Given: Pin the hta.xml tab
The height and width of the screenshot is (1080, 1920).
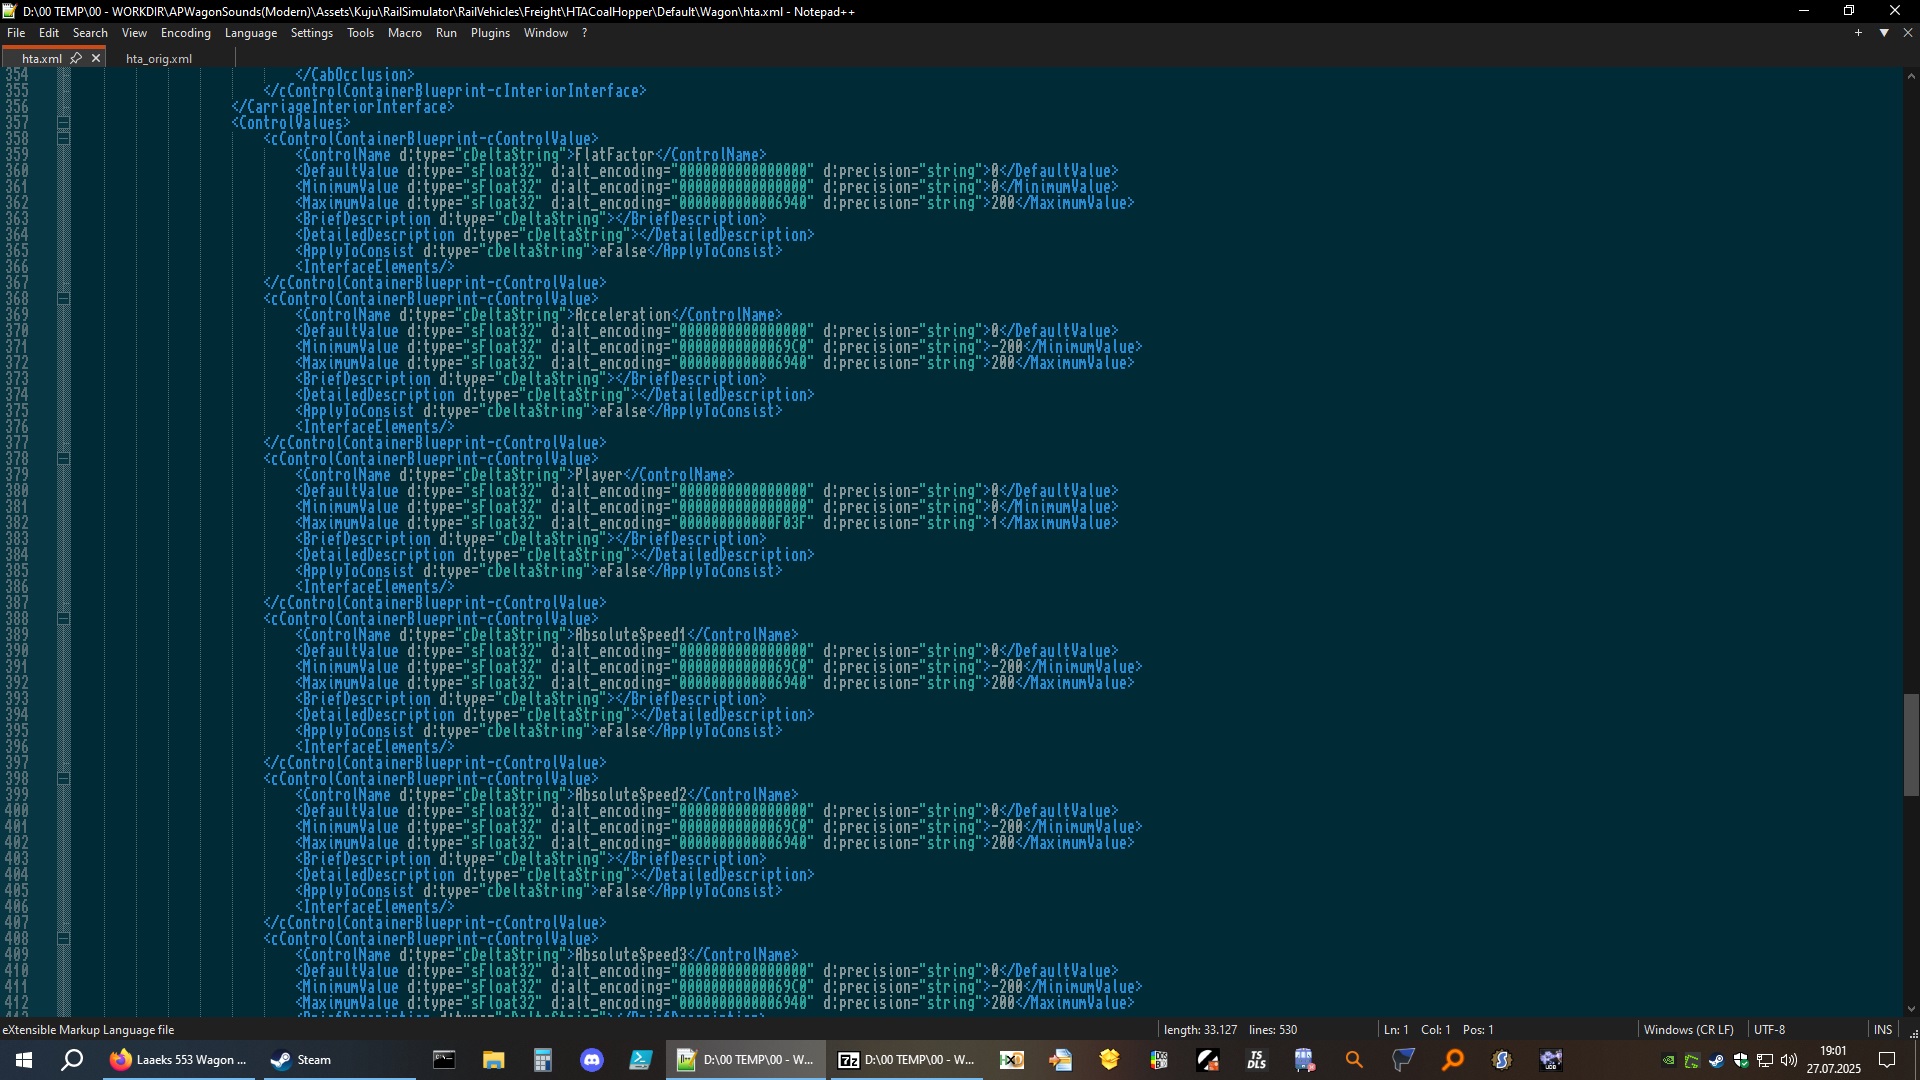Looking at the screenshot, I should pyautogui.click(x=76, y=58).
